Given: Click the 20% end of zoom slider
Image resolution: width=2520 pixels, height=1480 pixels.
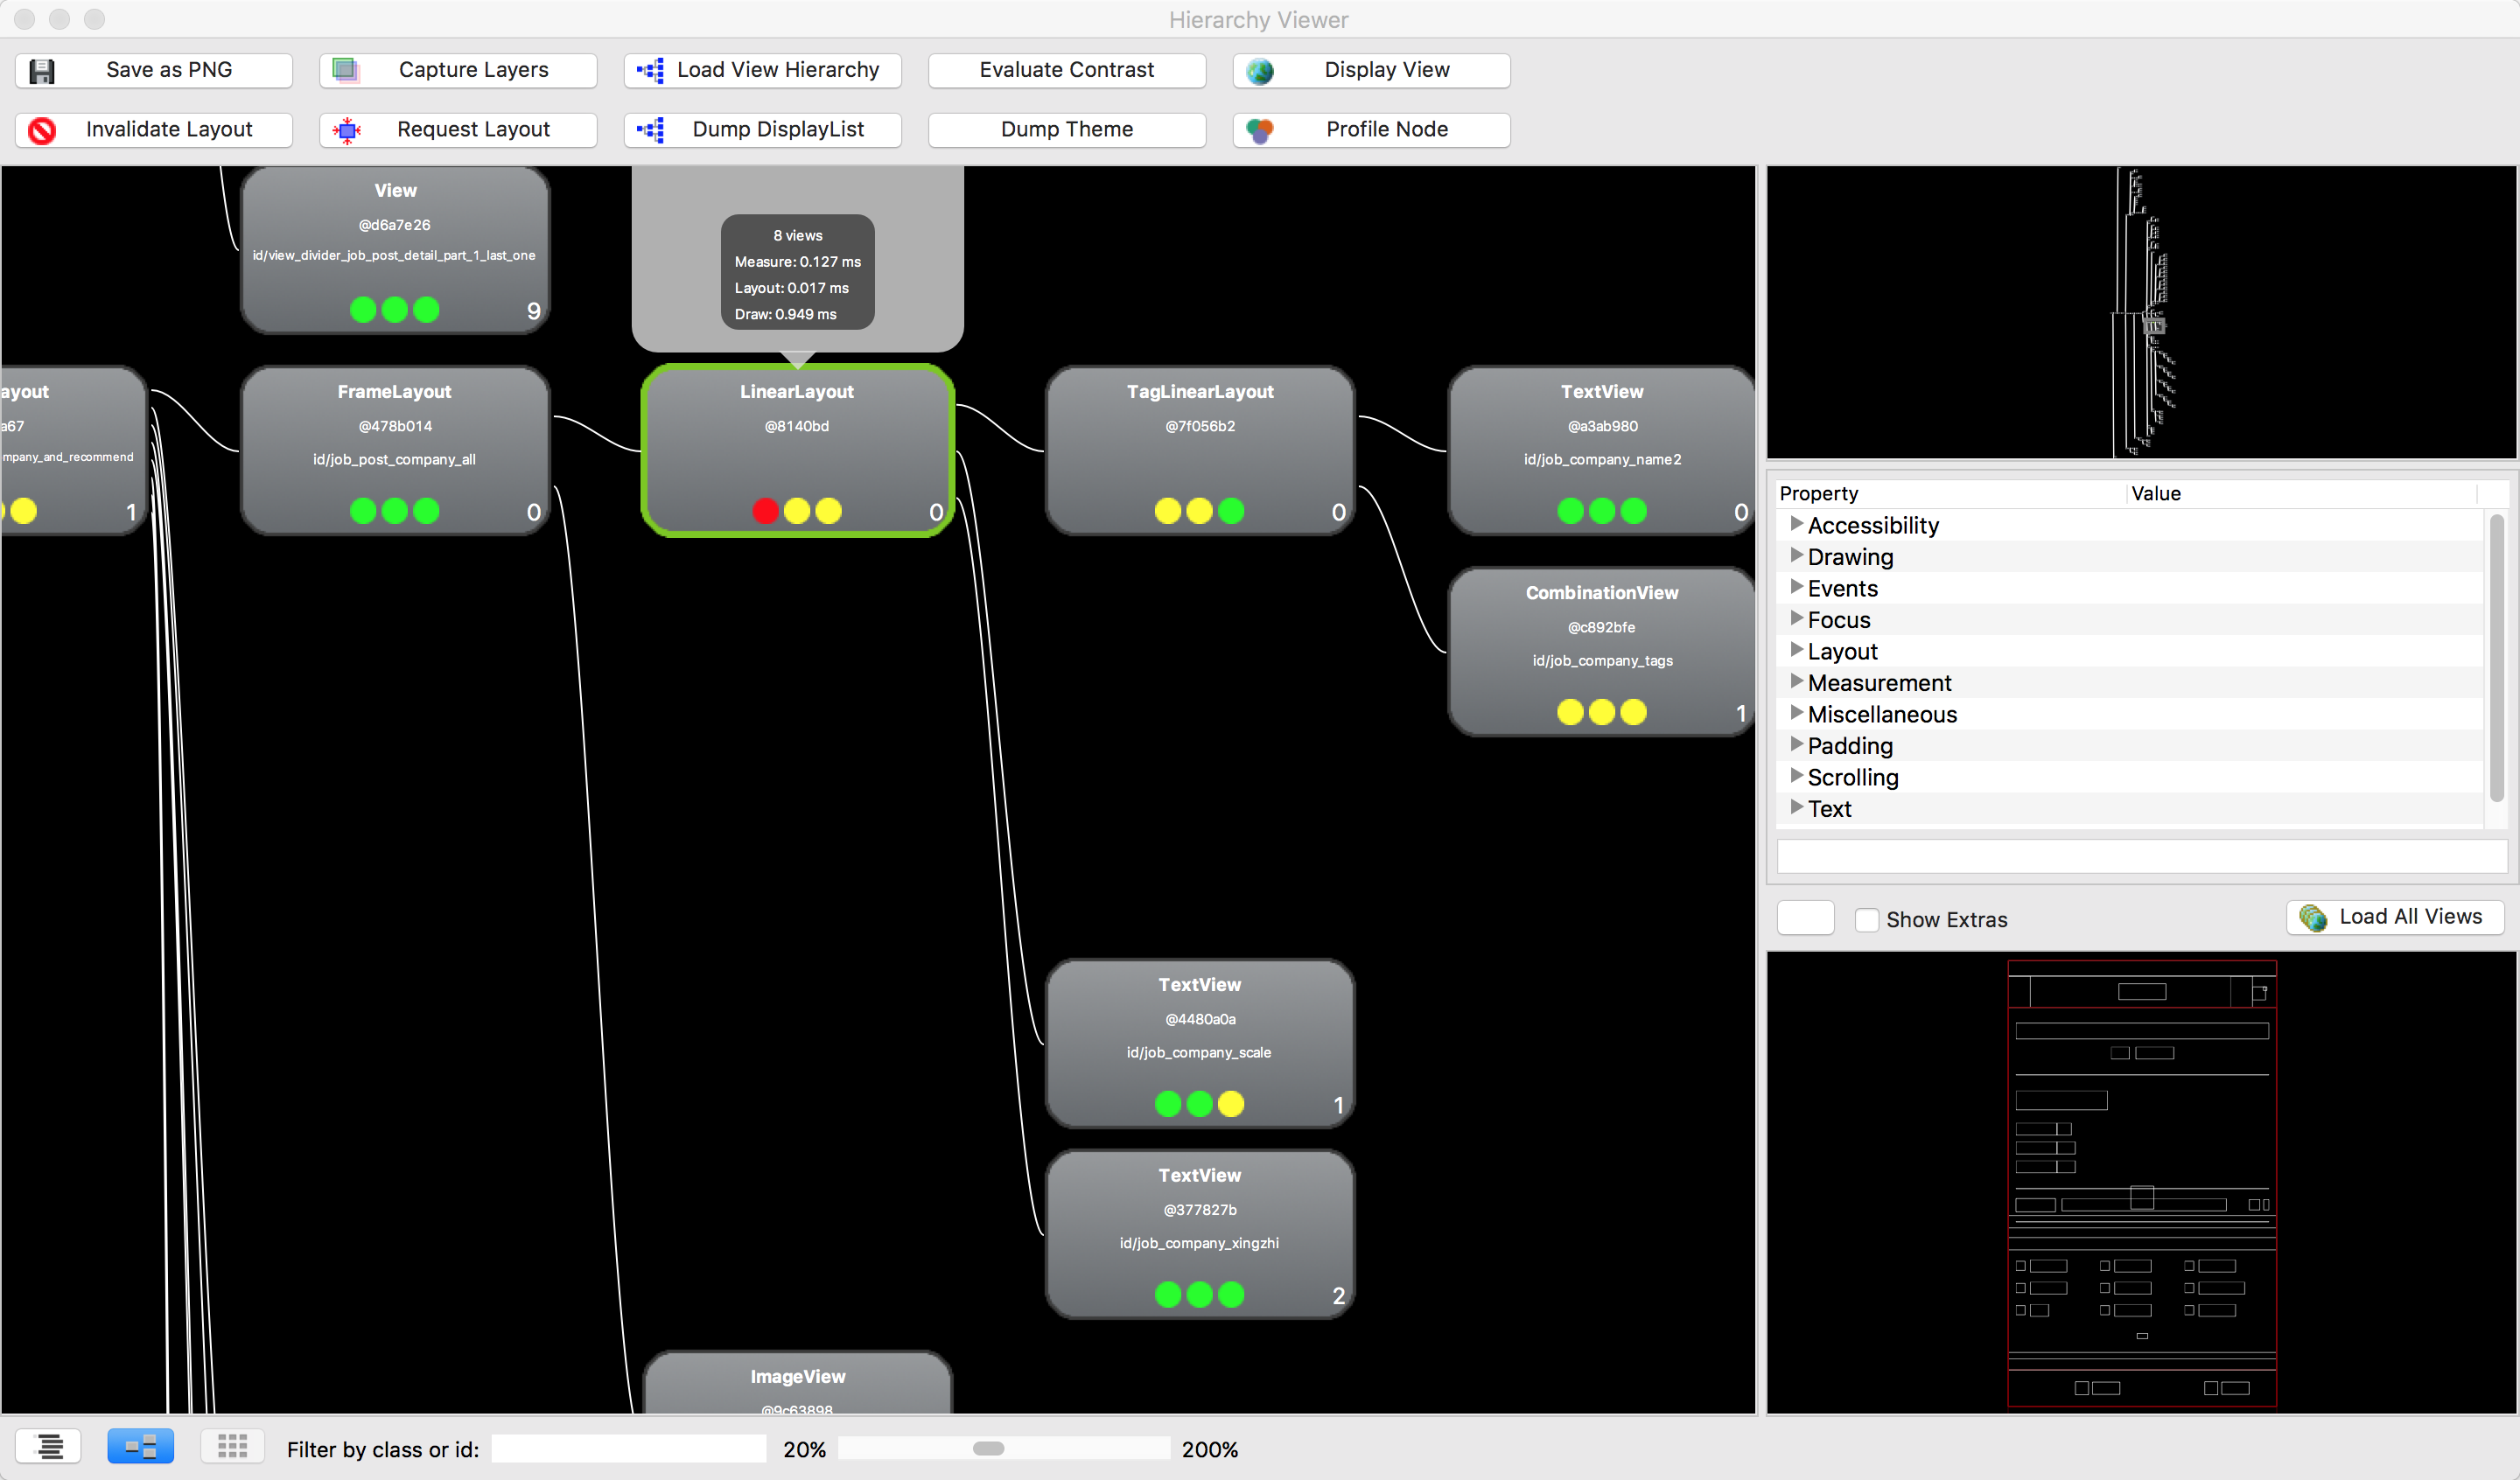Looking at the screenshot, I should tap(804, 1450).
